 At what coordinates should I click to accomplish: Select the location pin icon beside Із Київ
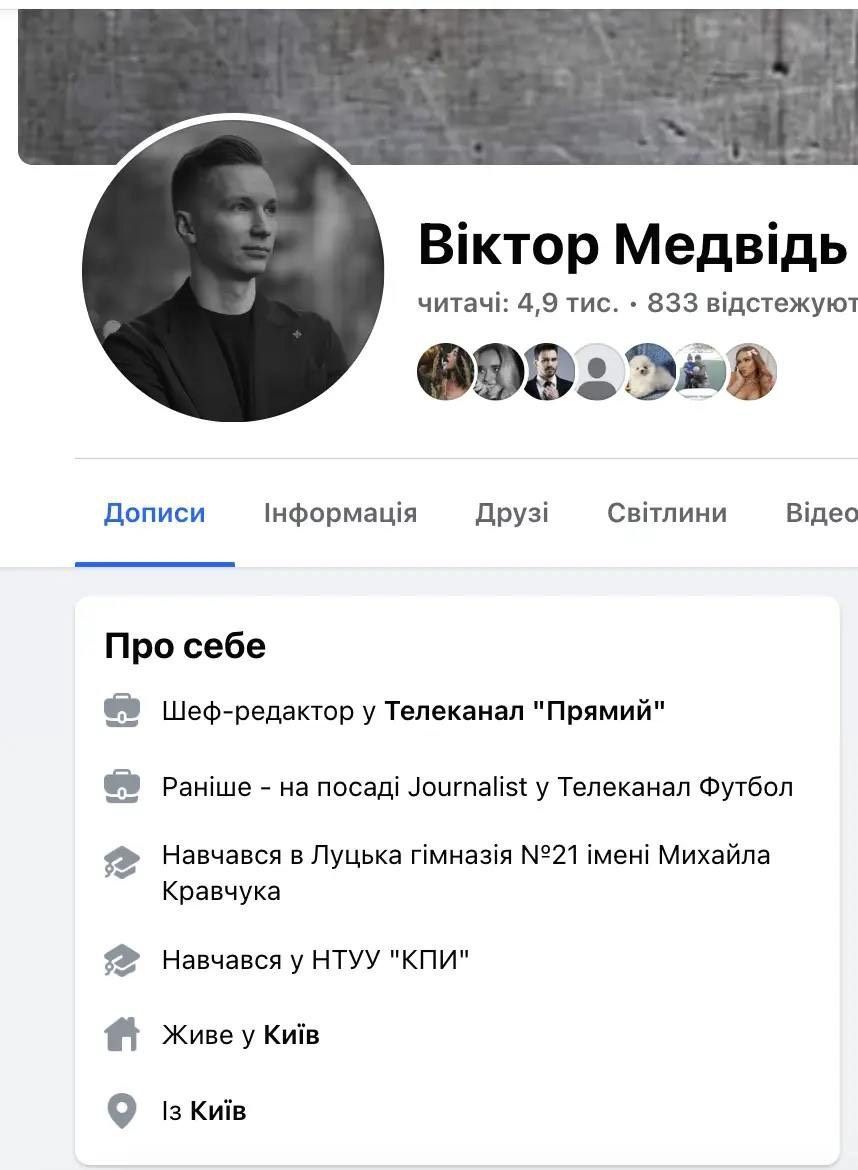(122, 1110)
